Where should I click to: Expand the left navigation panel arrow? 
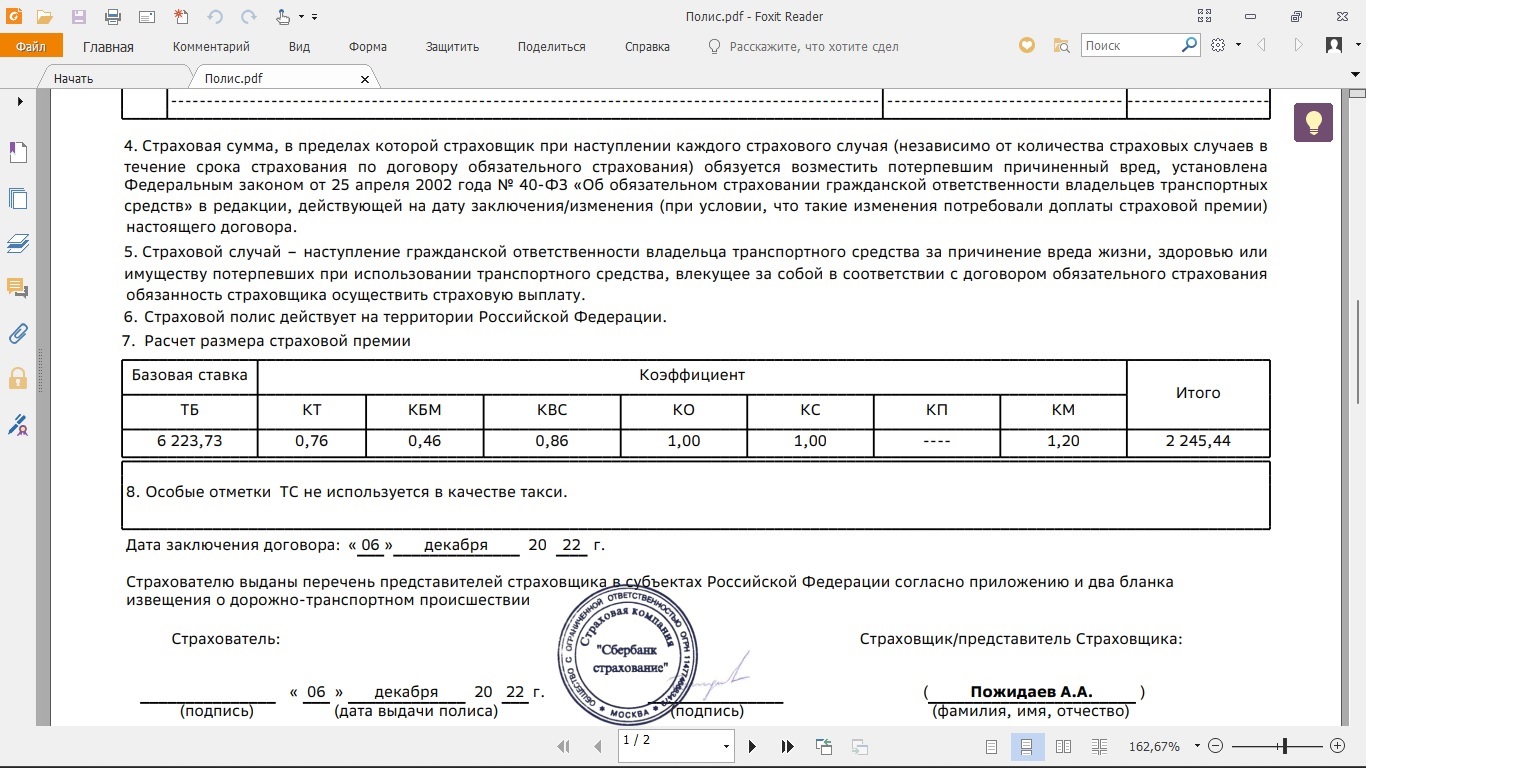pyautogui.click(x=18, y=102)
